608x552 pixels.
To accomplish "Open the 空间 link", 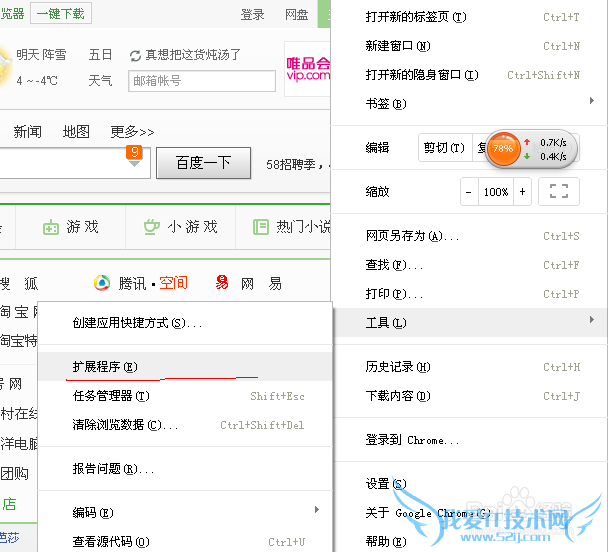I will point(173,283).
